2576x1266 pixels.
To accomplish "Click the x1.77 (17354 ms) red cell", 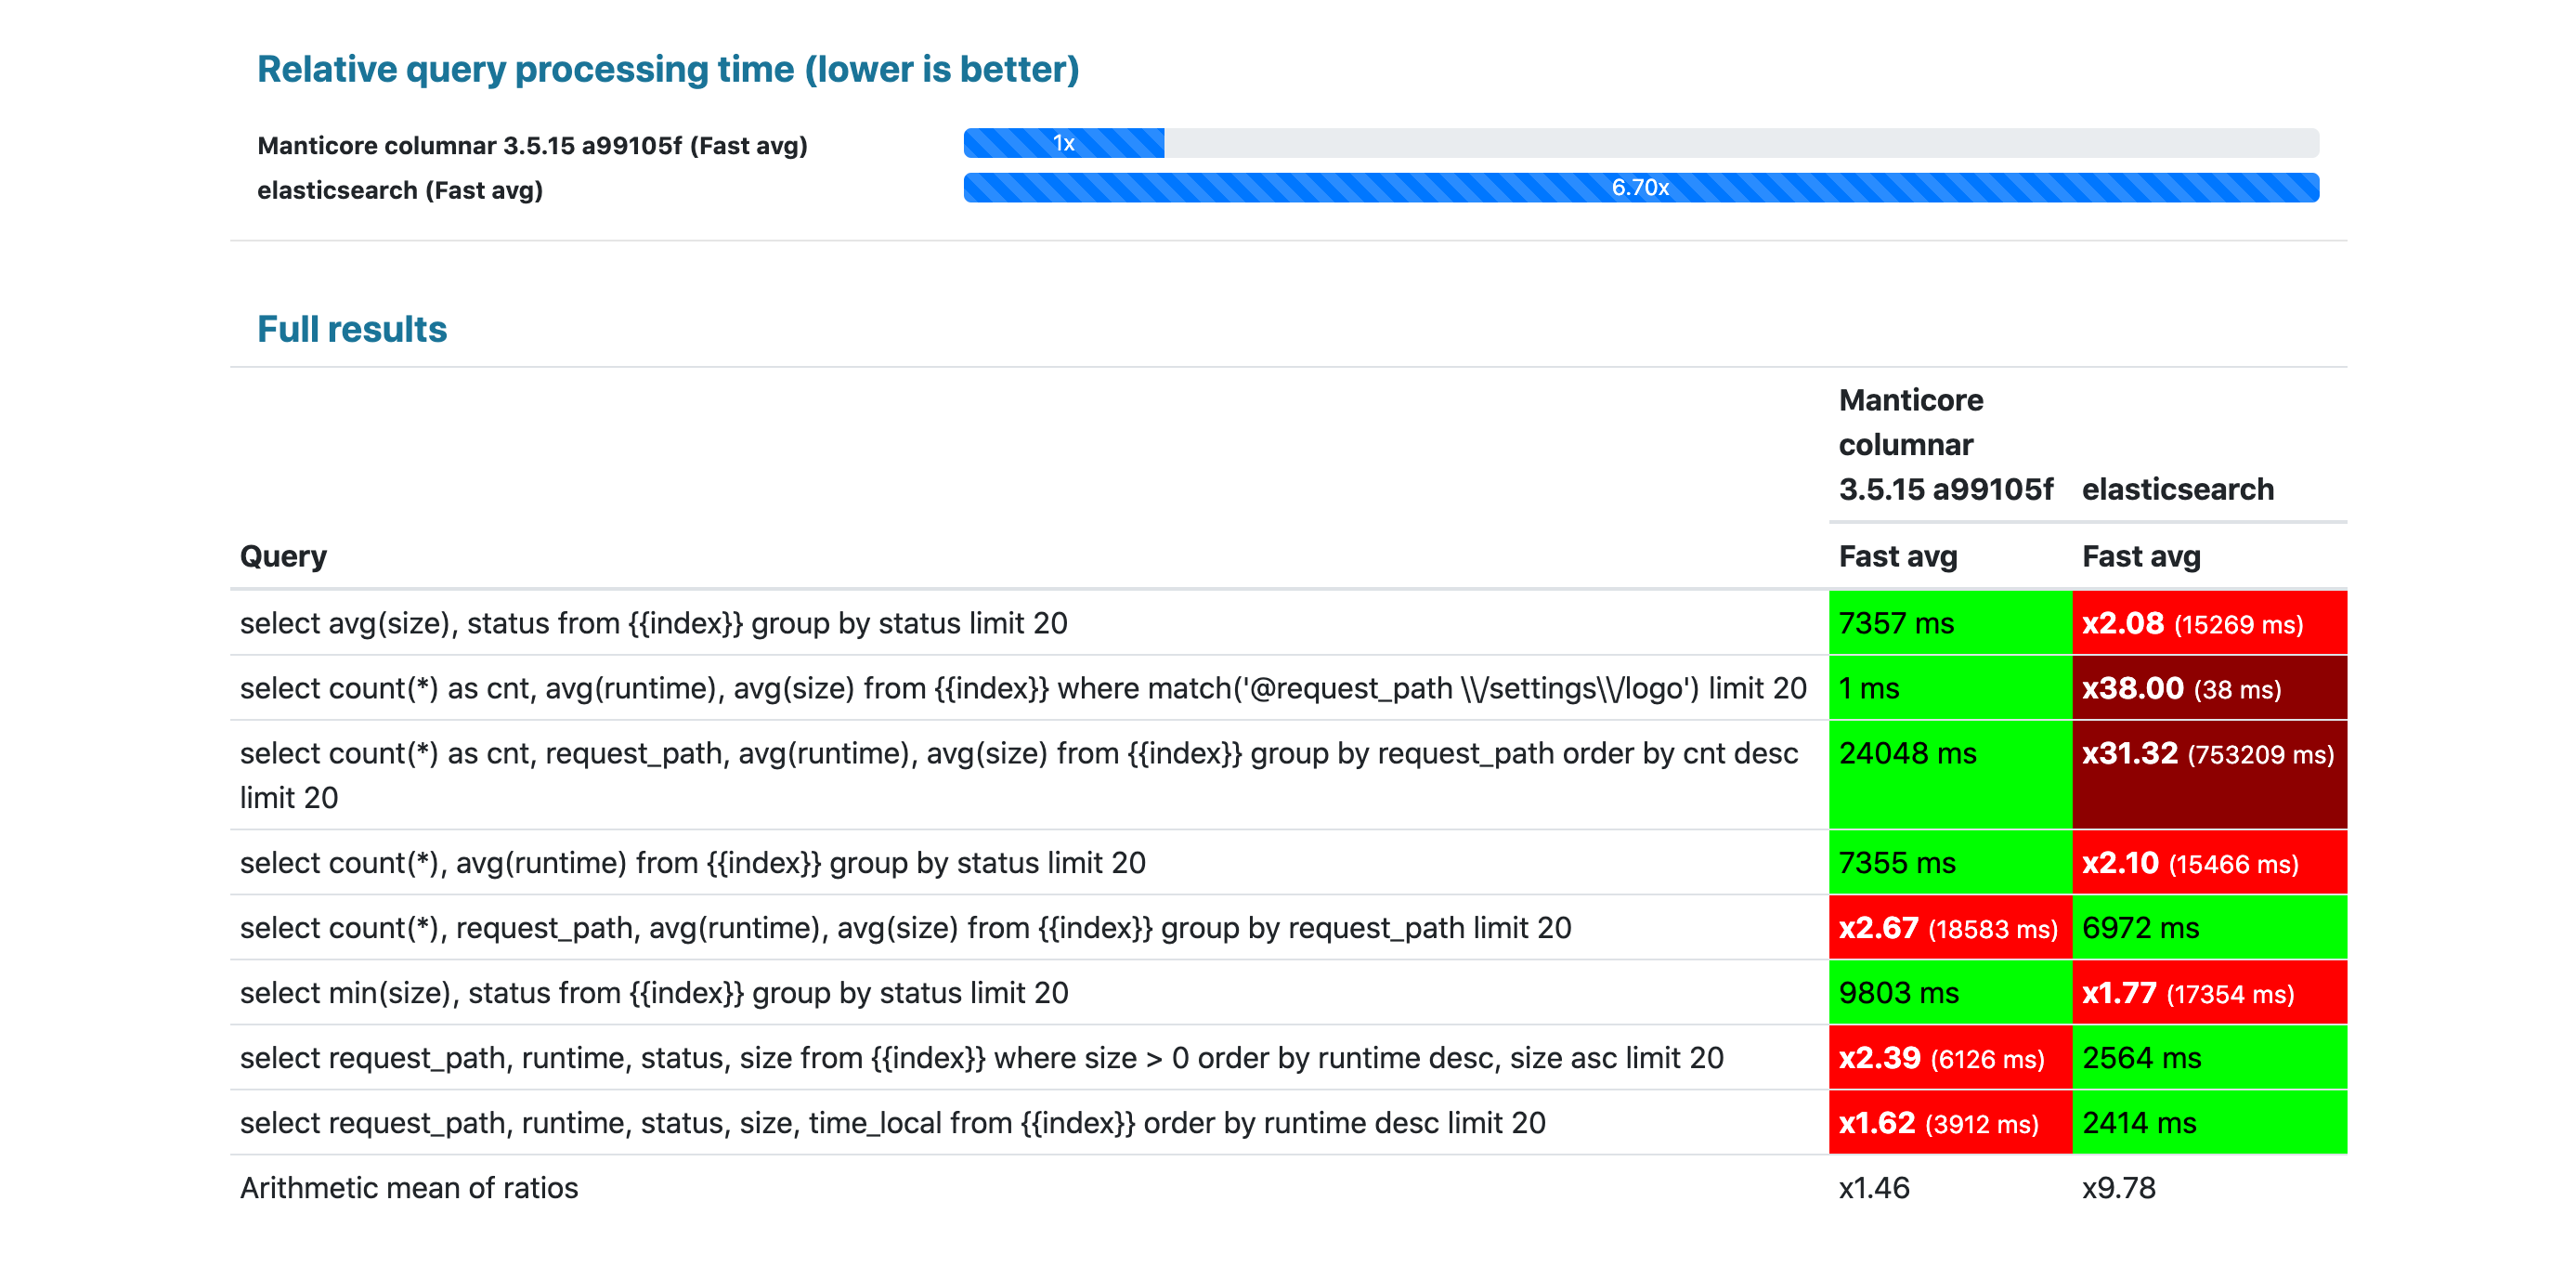I will [2208, 993].
